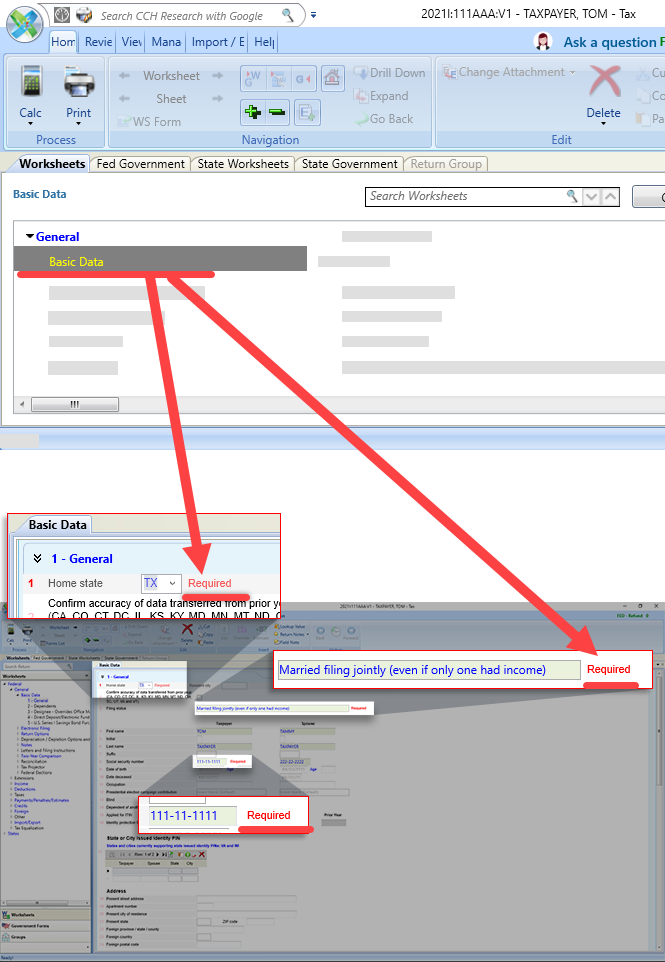Click the green minus remove sheet icon

coord(277,112)
